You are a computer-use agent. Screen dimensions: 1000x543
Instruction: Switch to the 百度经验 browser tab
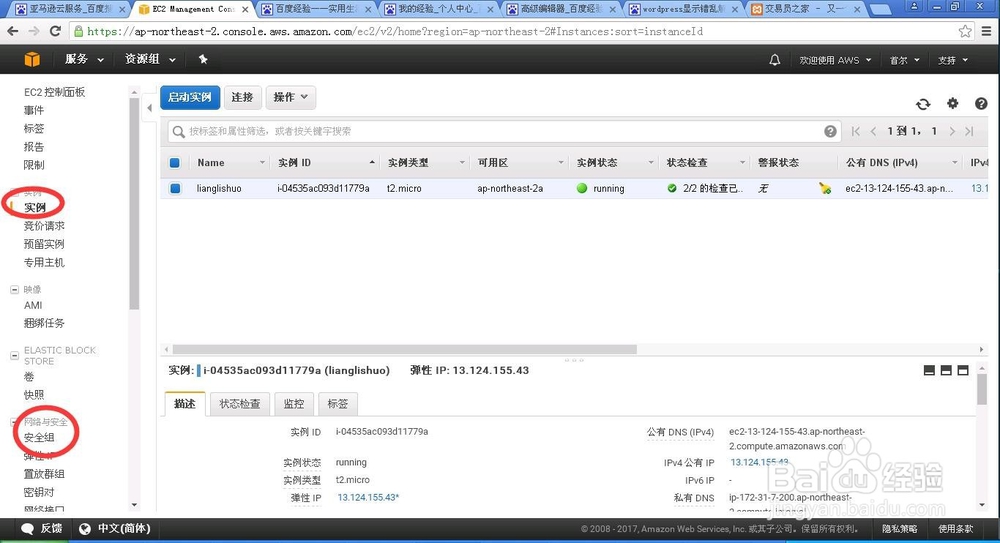pos(314,9)
